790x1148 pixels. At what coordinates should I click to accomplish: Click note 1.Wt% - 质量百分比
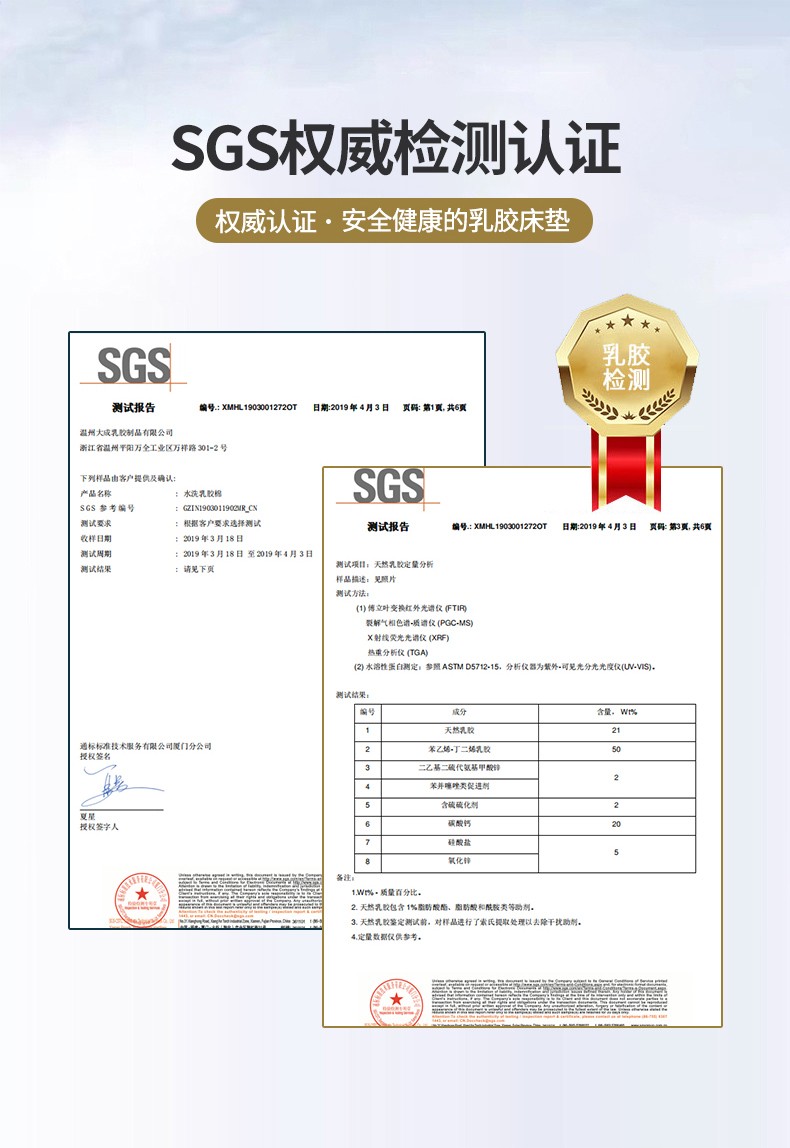[387, 892]
